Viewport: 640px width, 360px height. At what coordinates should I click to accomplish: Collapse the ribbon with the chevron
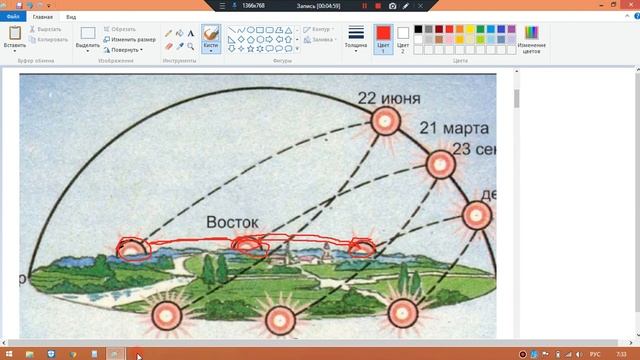click(x=627, y=16)
